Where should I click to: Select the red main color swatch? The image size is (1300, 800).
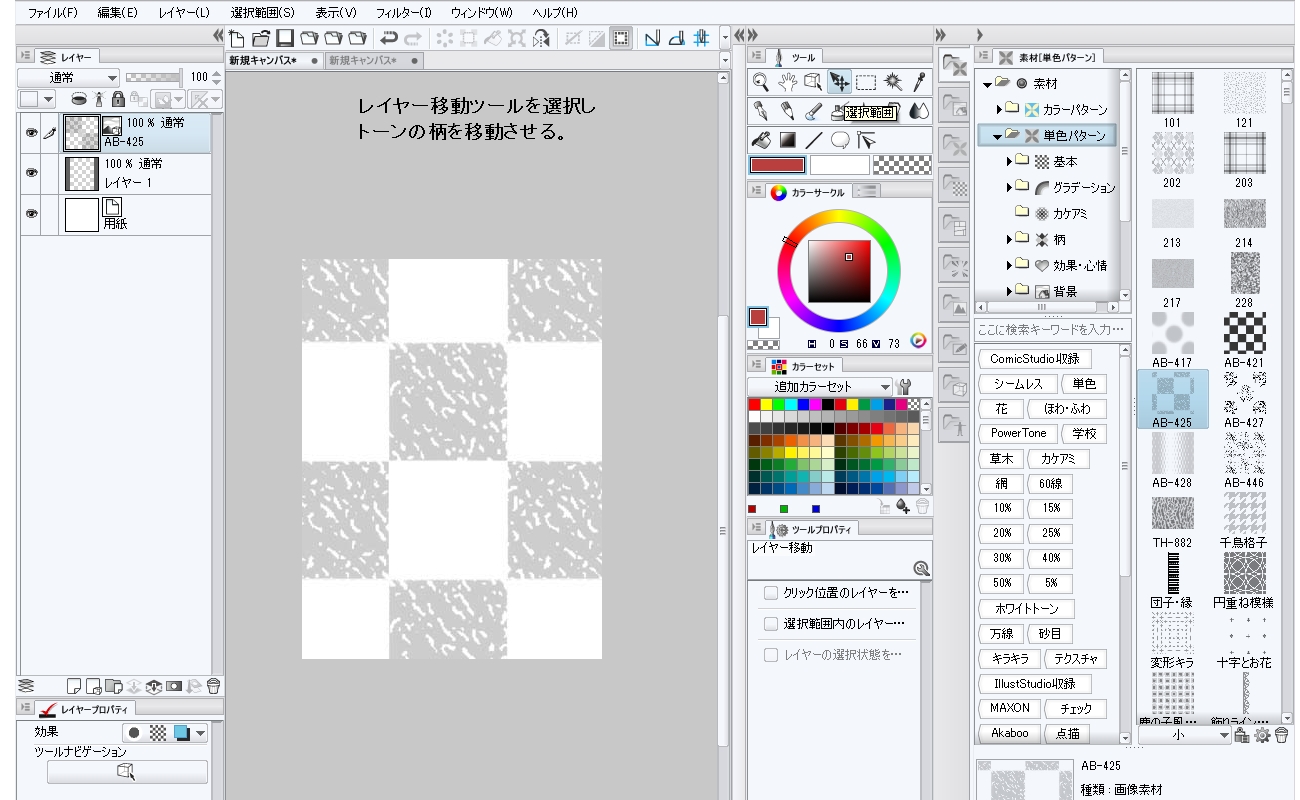coord(776,165)
